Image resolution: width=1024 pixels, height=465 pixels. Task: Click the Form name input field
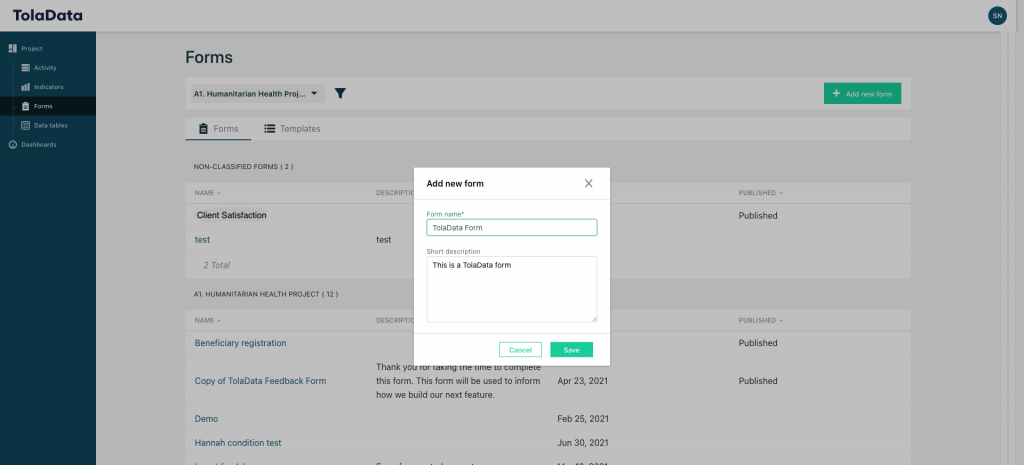511,227
